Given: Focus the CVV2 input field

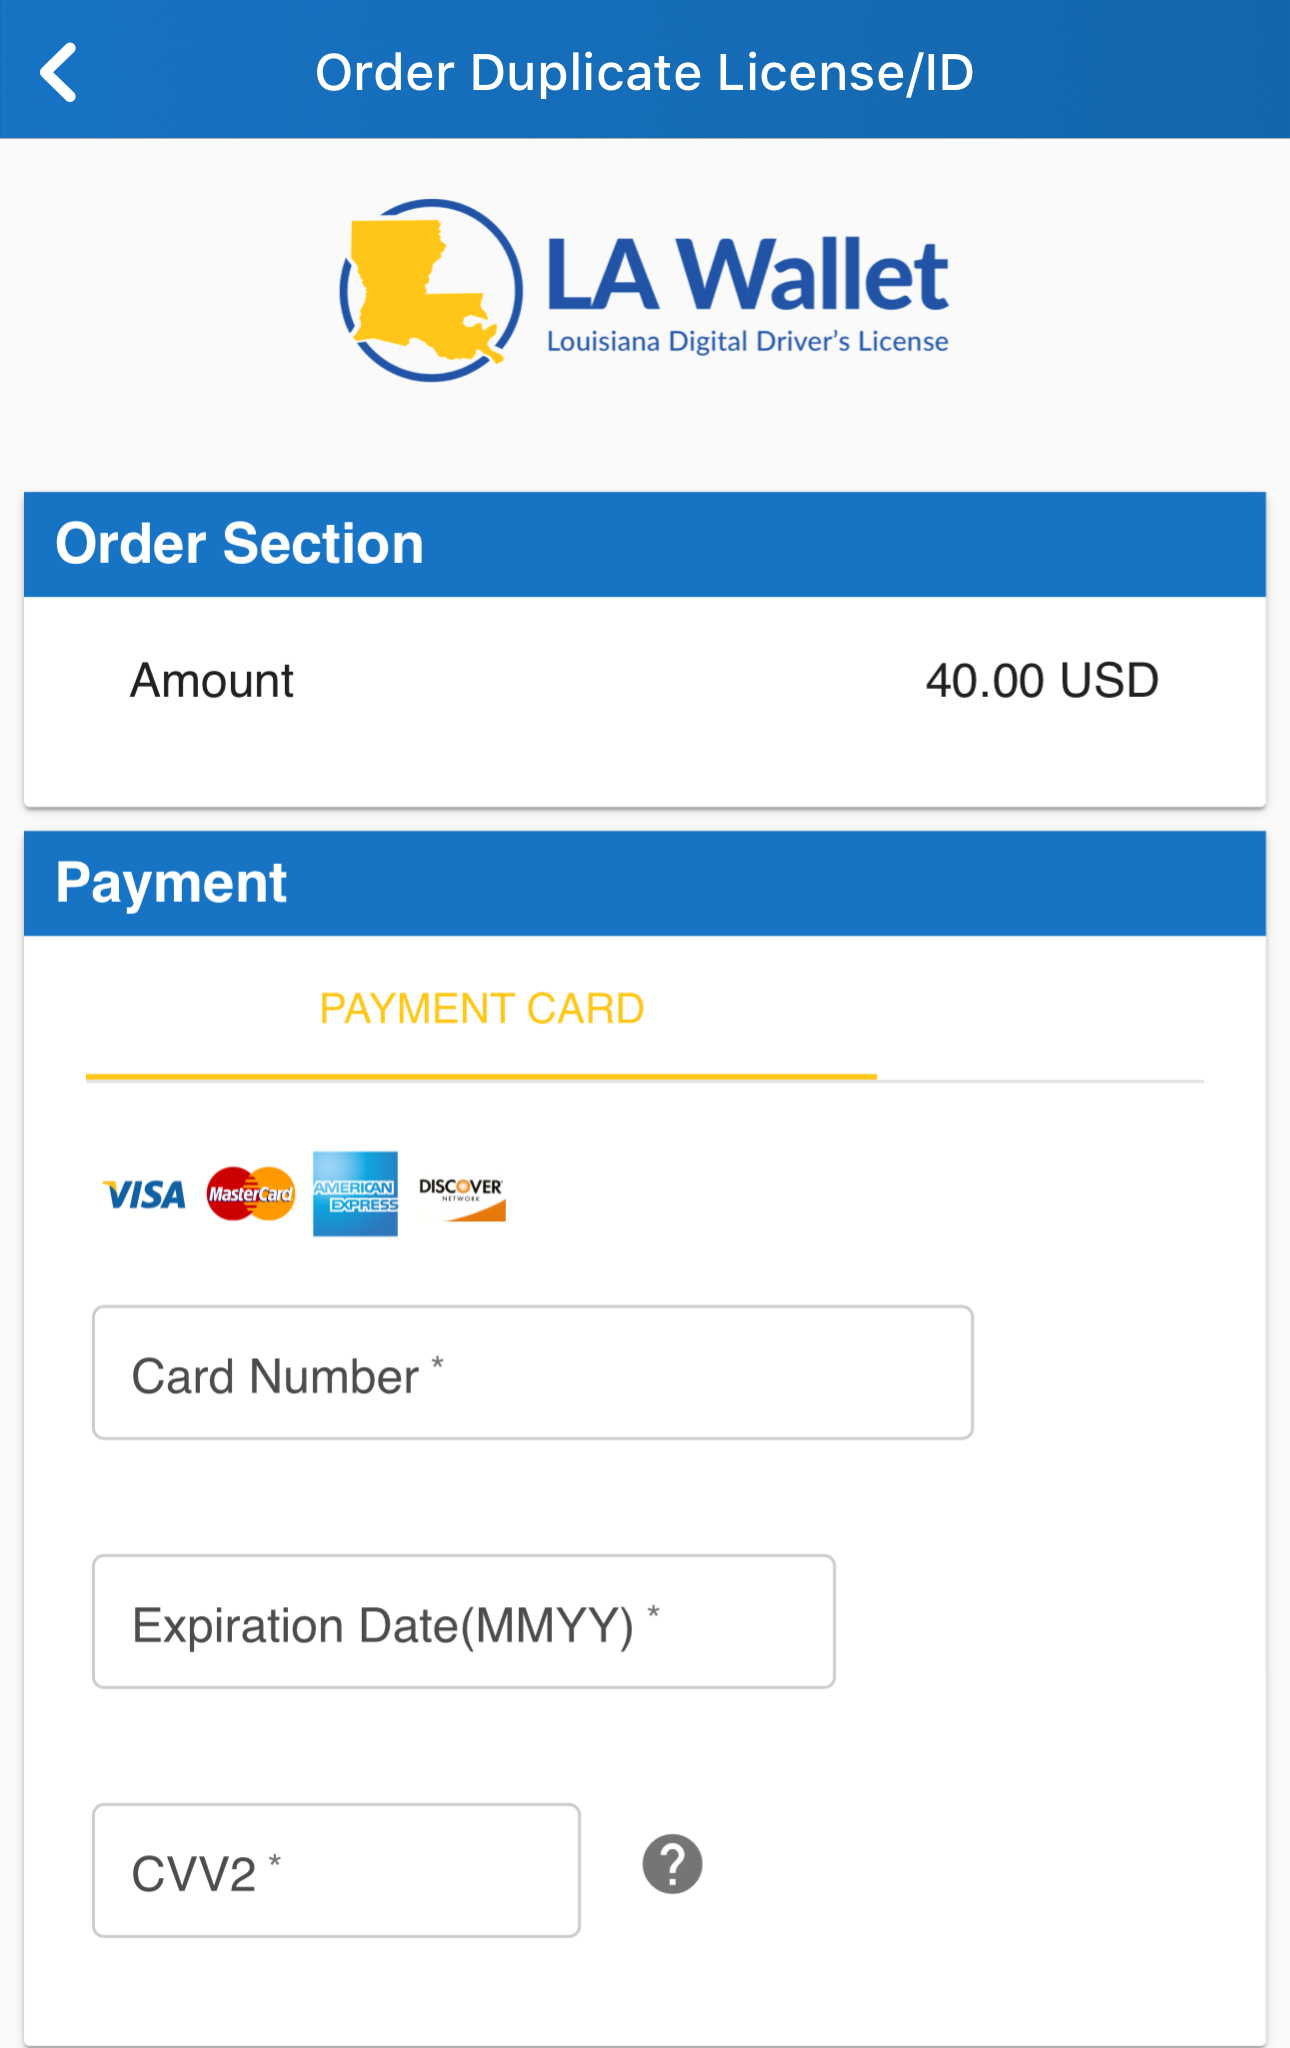Looking at the screenshot, I should point(336,1871).
